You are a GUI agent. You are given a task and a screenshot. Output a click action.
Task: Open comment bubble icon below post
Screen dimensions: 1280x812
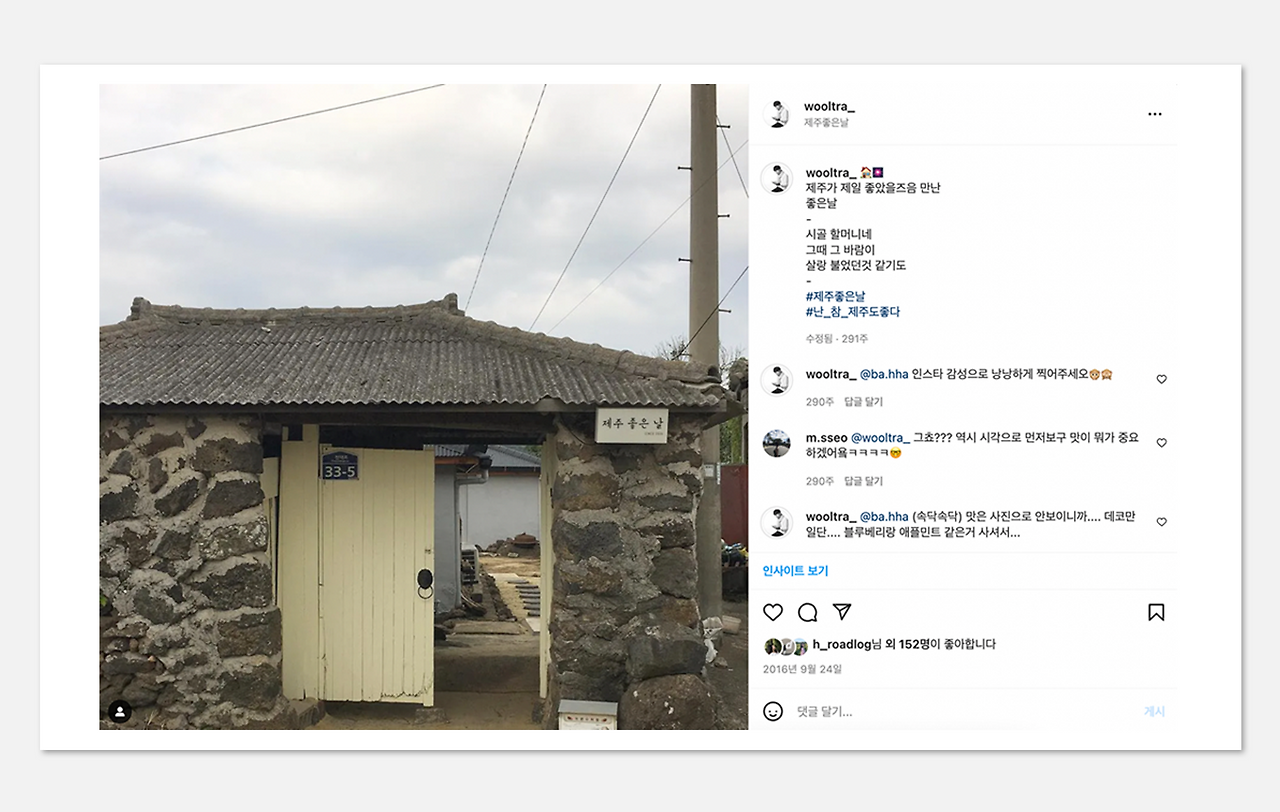click(808, 612)
